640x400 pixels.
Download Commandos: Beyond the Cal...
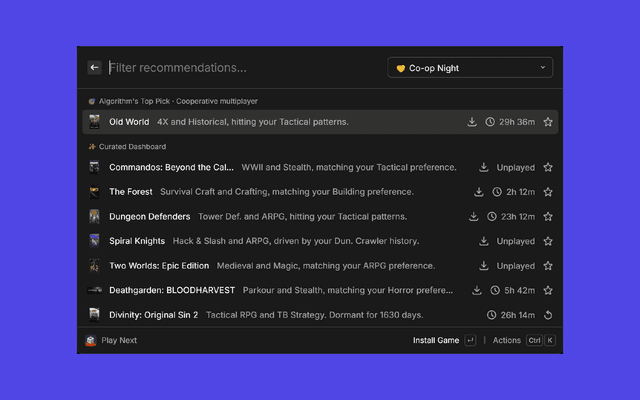(x=484, y=167)
